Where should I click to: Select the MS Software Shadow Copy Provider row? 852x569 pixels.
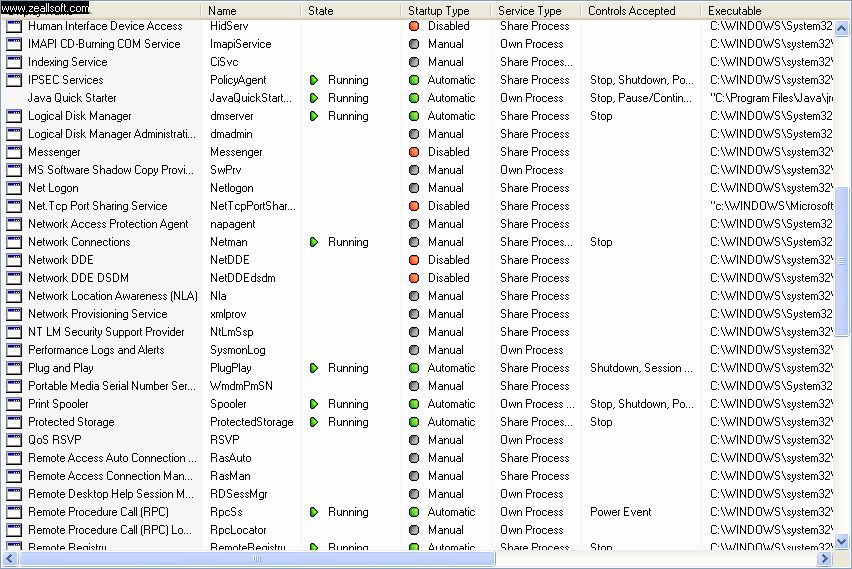tap(417, 170)
